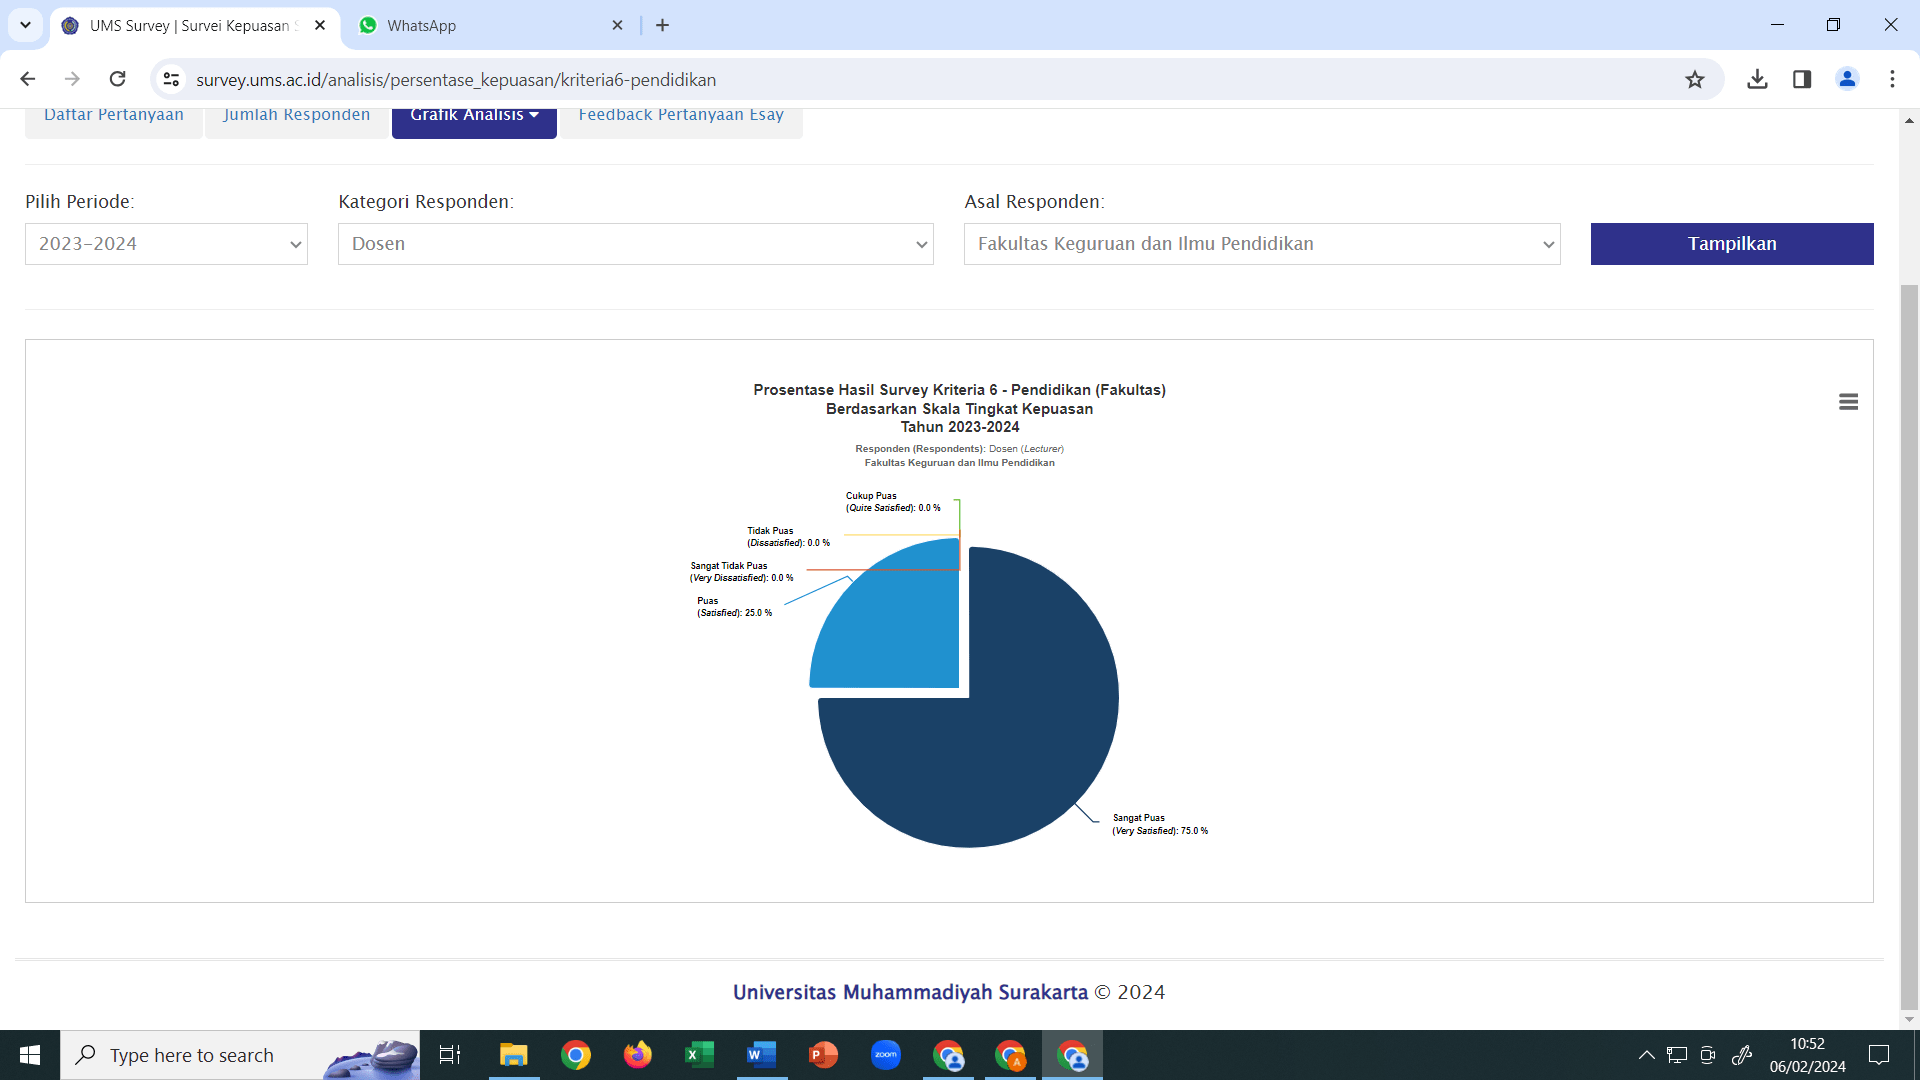
Task: Click the taskbar search box
Action: 240,1055
